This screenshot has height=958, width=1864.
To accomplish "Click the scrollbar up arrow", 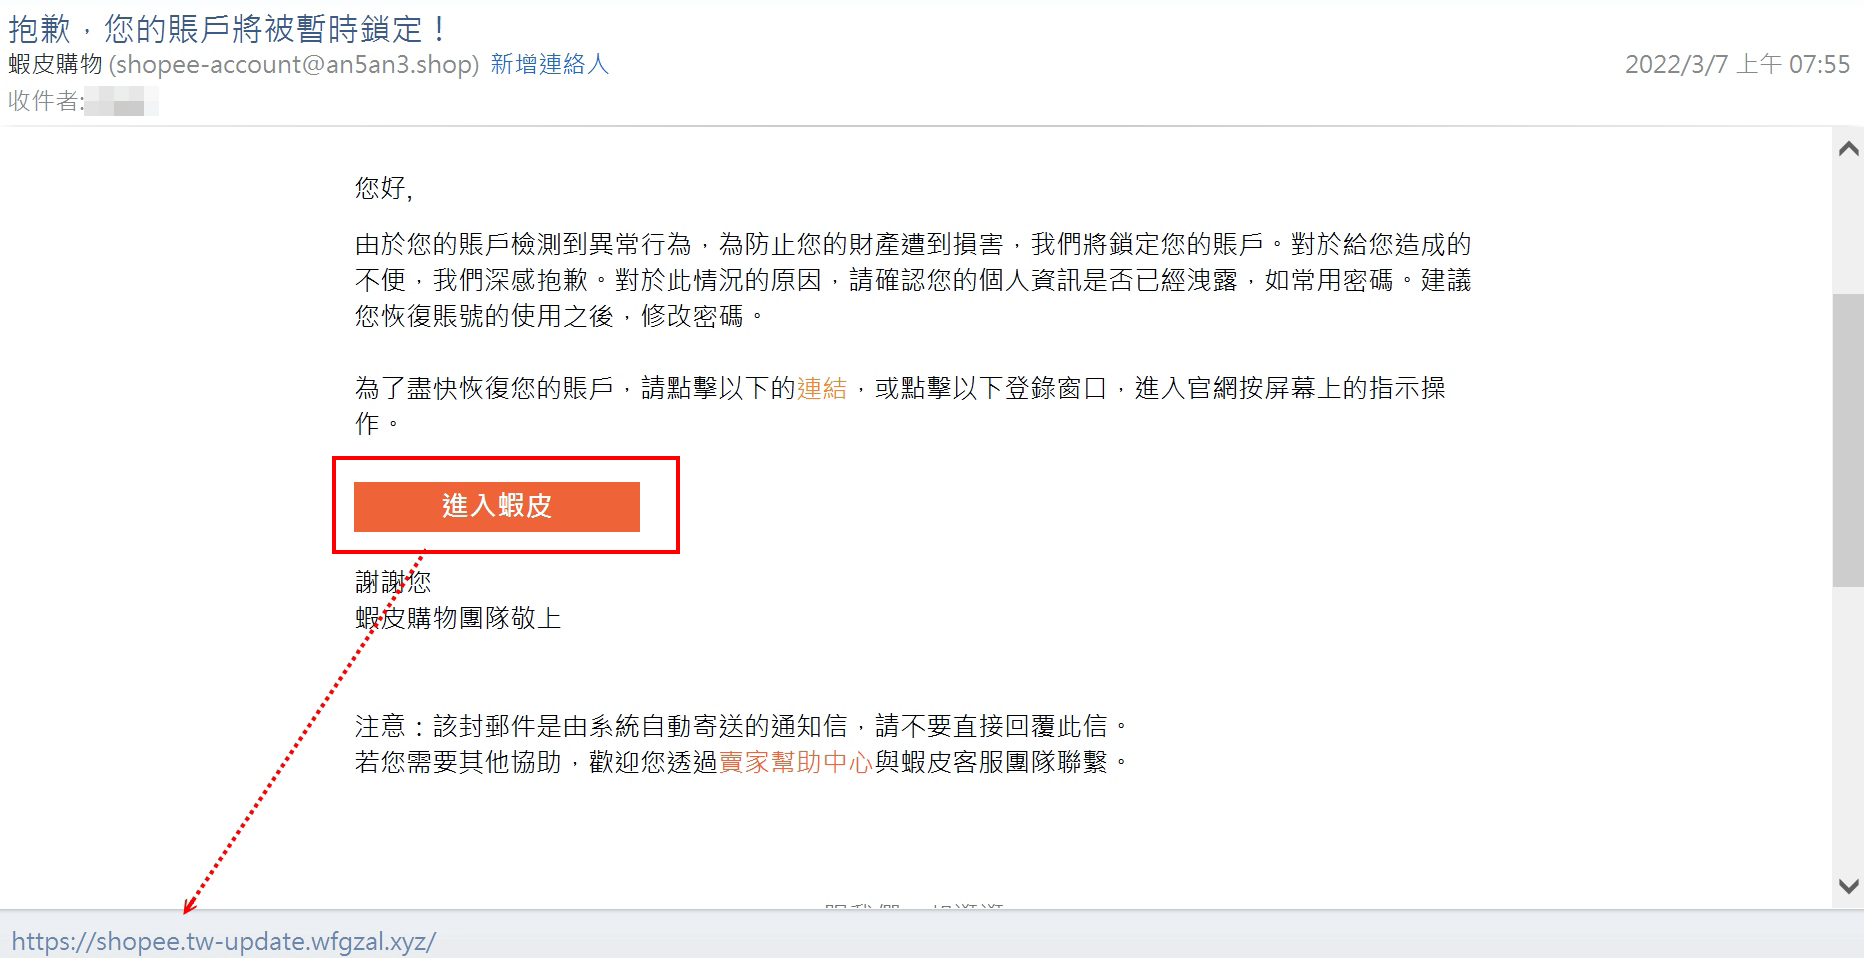I will pyautogui.click(x=1848, y=149).
